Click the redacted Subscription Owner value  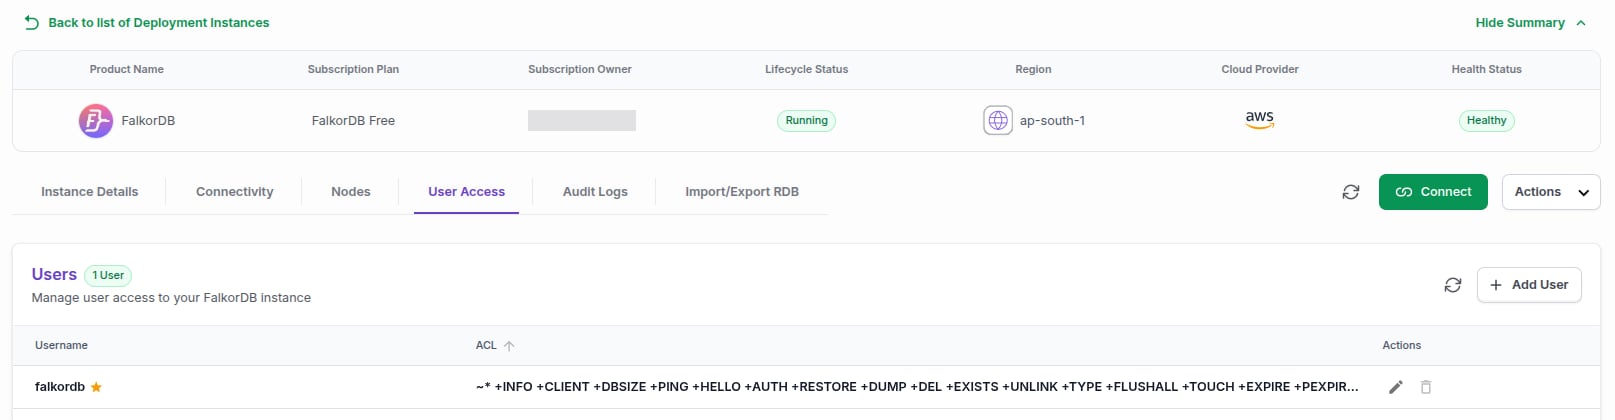tap(582, 121)
